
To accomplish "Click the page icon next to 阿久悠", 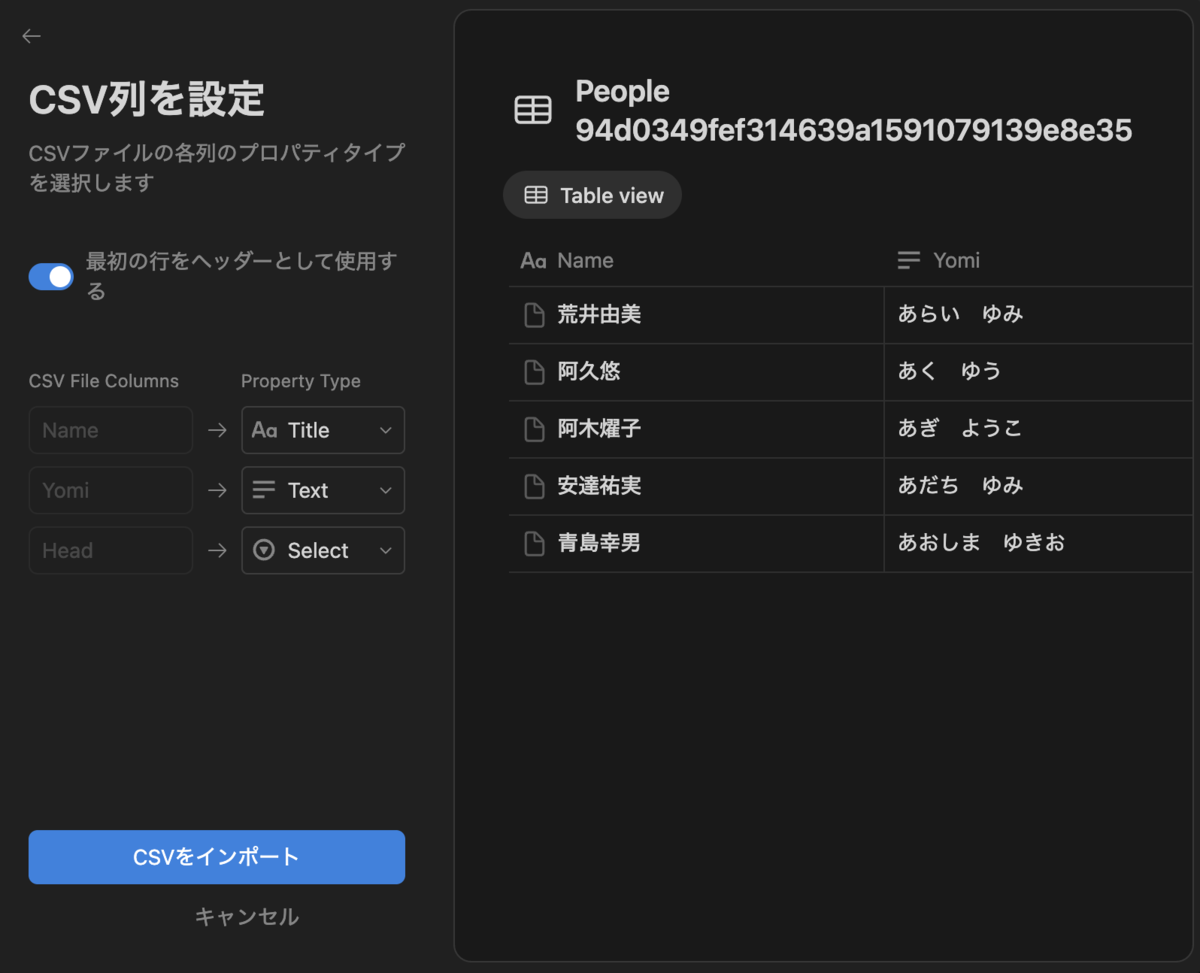I will click(x=535, y=372).
